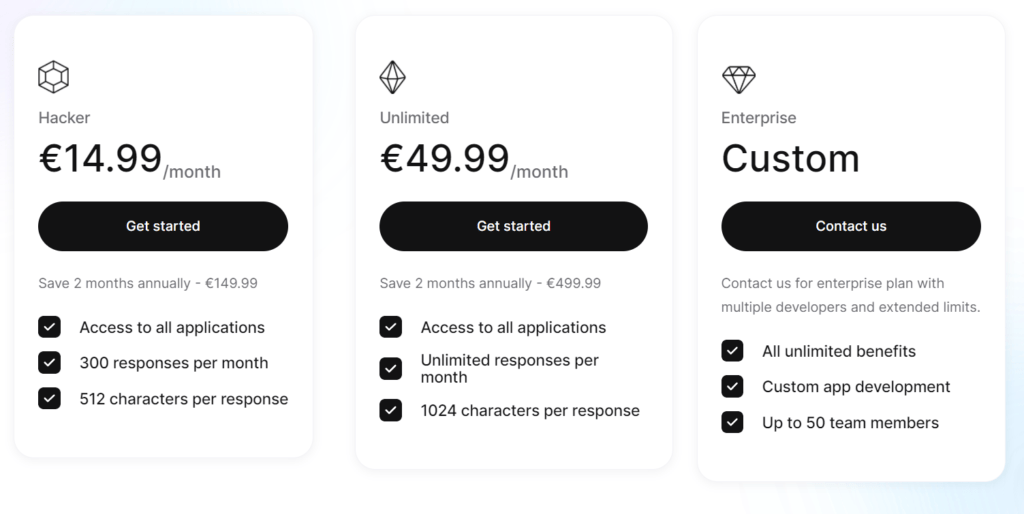Click the 'Unlimited responses per month' checkbox
Screen dimensions: 1024x514
(x=391, y=368)
